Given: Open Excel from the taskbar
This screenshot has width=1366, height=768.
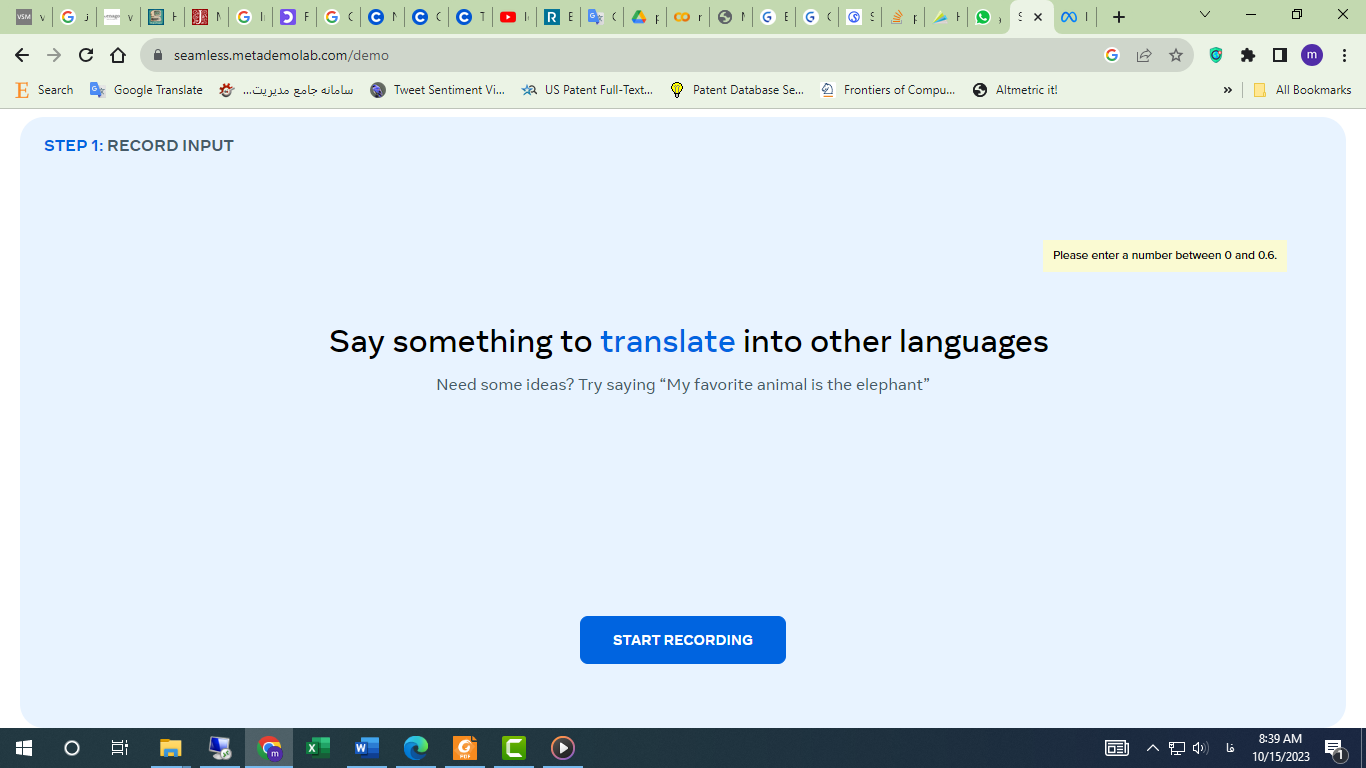Looking at the screenshot, I should coord(318,748).
